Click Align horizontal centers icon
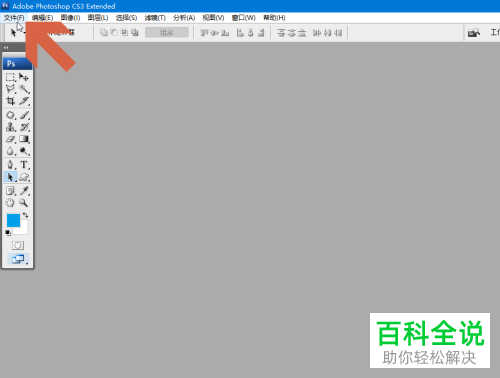This screenshot has width=500, height=378. tap(251, 33)
